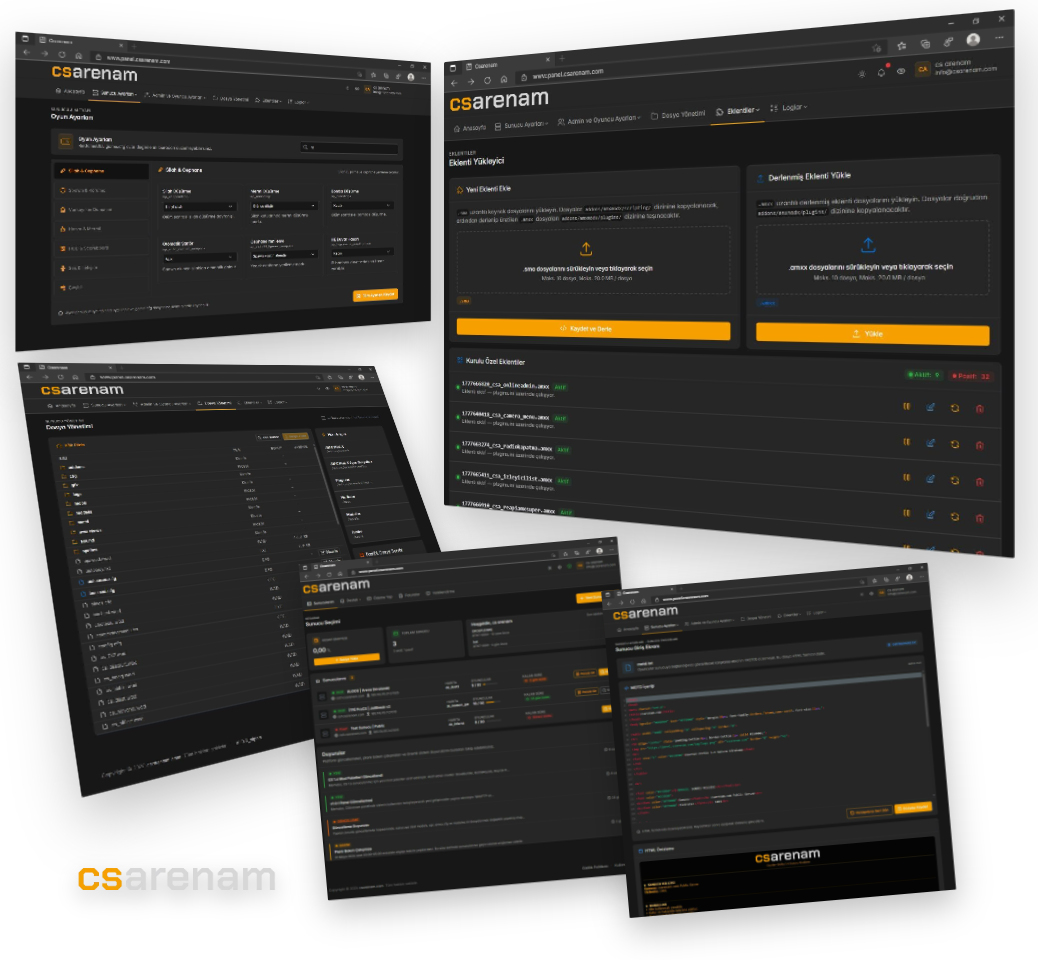Expand the Eklentiler menu in the large window
Image resolution: width=1038 pixels, height=960 pixels.
737,111
